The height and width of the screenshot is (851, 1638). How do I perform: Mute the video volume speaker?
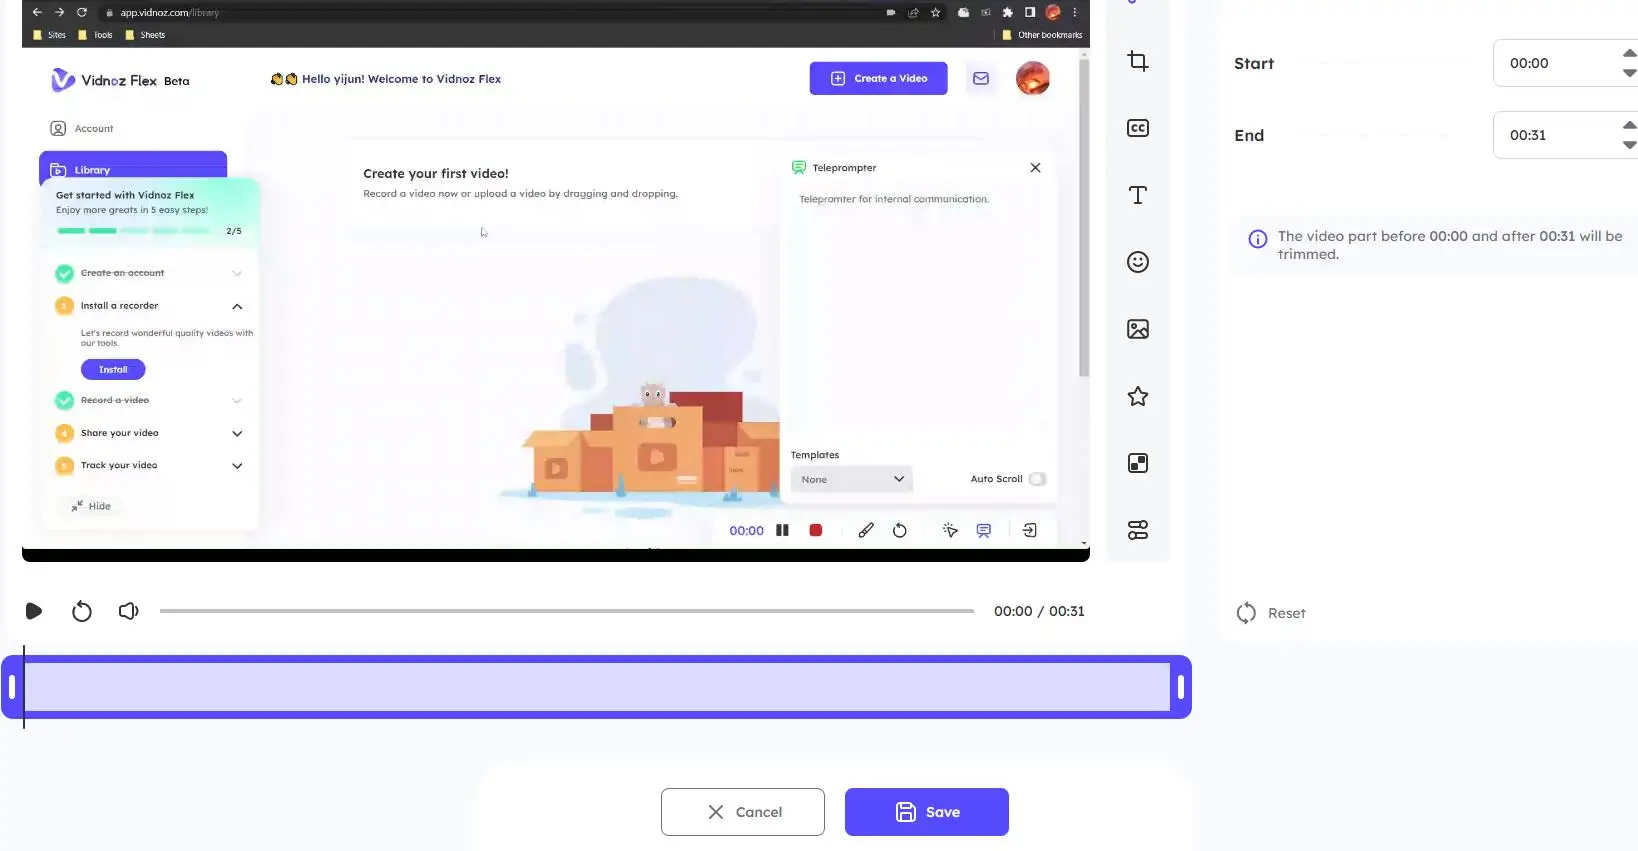pyautogui.click(x=128, y=611)
